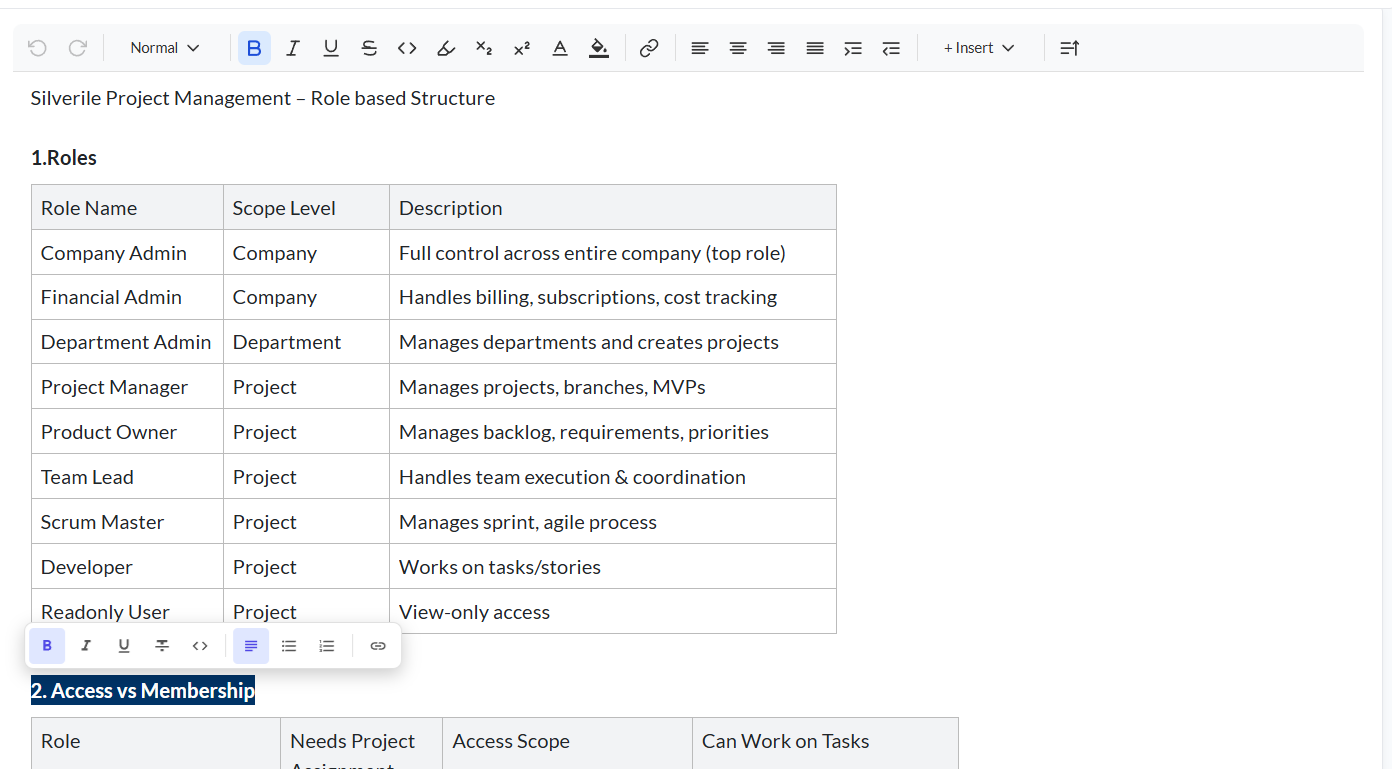The height and width of the screenshot is (769, 1392).
Task: Click the Team Lead cell
Action: (127, 477)
